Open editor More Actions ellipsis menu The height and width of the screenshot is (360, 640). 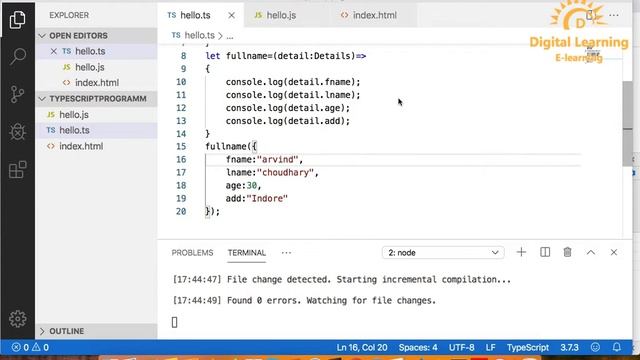613,16
